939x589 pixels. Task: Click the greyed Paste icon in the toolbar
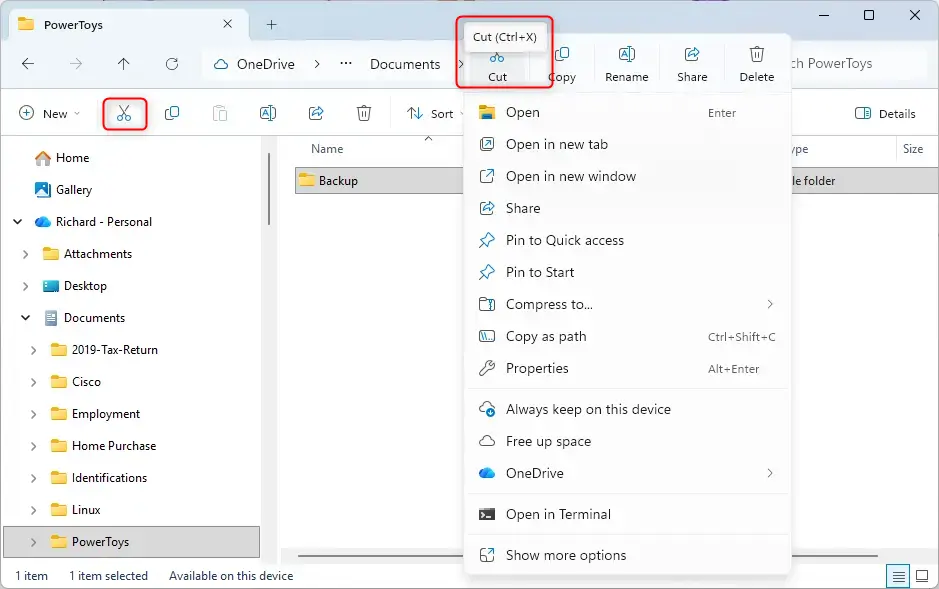pyautogui.click(x=220, y=113)
